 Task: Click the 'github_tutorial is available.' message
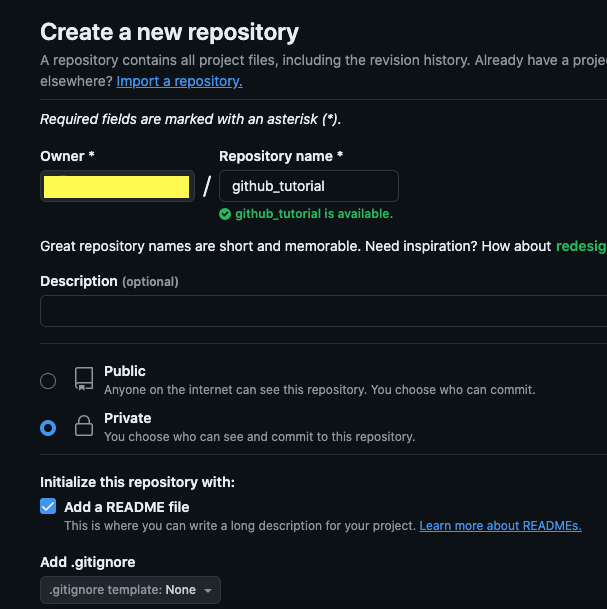pos(314,214)
